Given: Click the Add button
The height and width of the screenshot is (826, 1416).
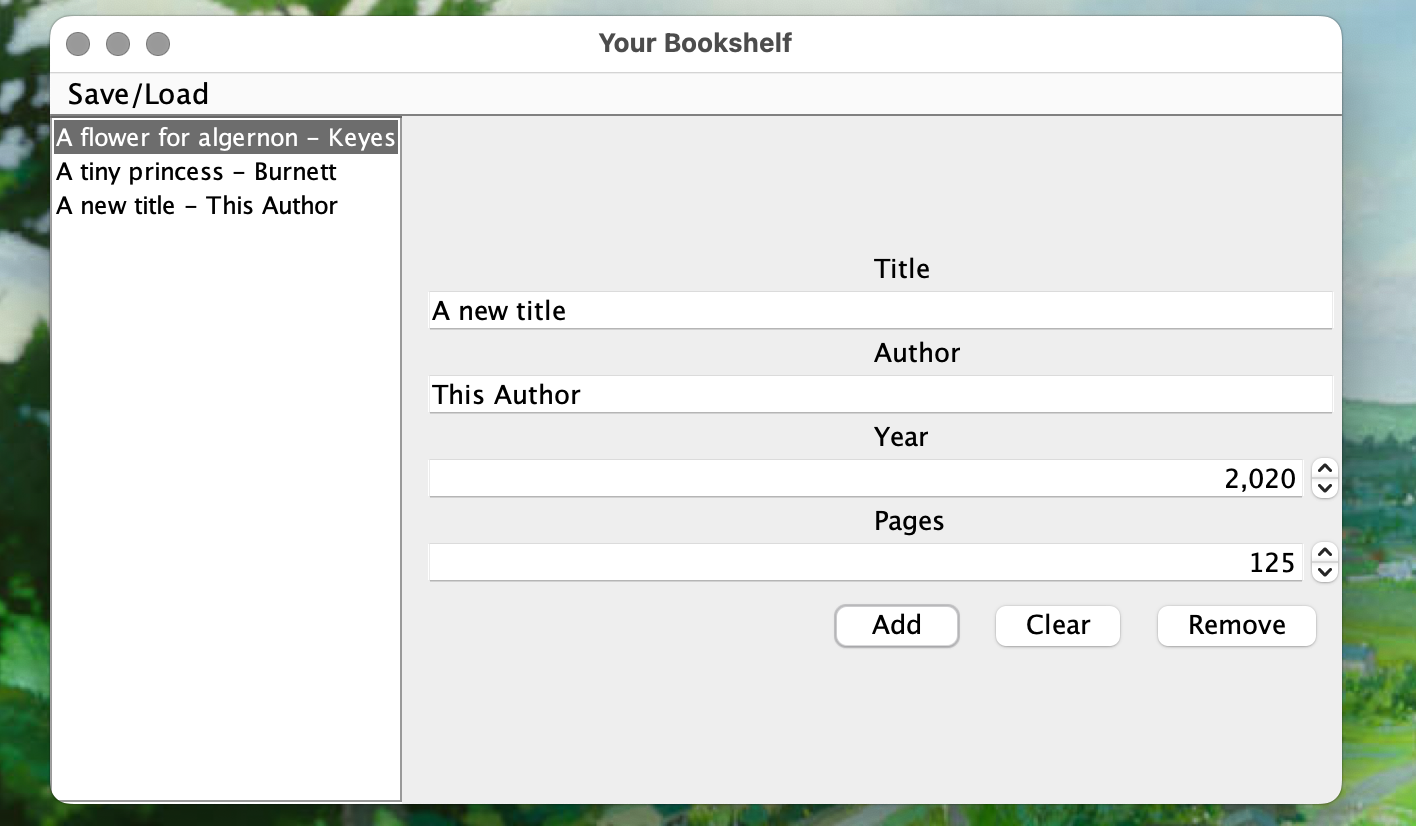Looking at the screenshot, I should [x=897, y=626].
